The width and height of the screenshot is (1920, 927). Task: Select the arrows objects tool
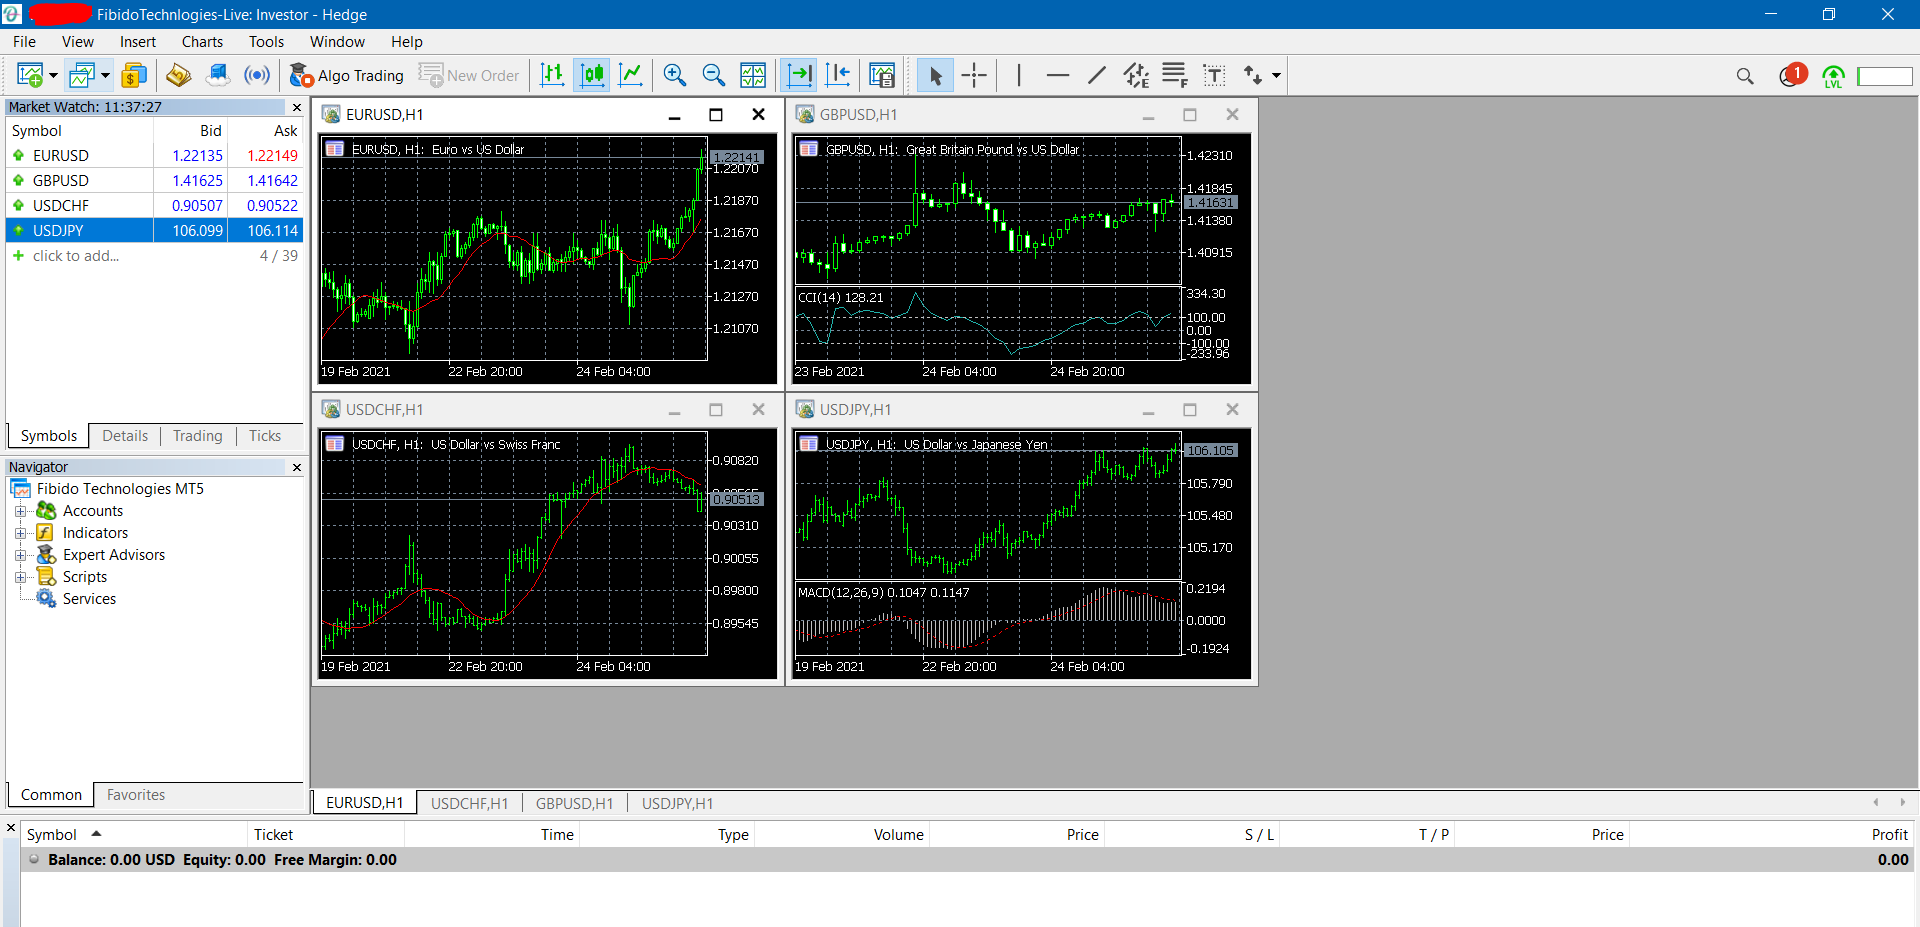click(x=1253, y=75)
